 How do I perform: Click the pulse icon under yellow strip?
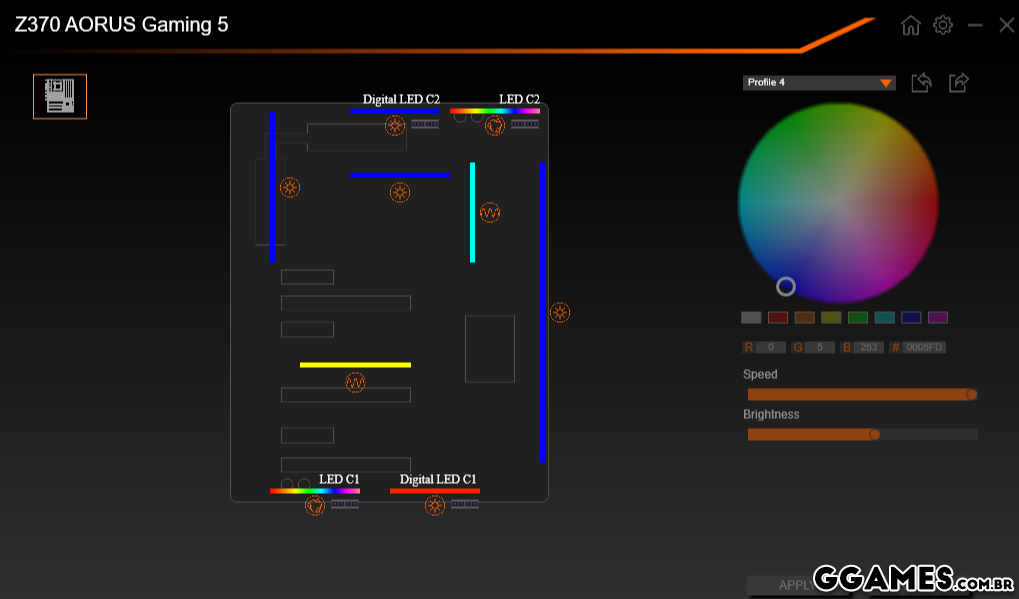[x=355, y=382]
